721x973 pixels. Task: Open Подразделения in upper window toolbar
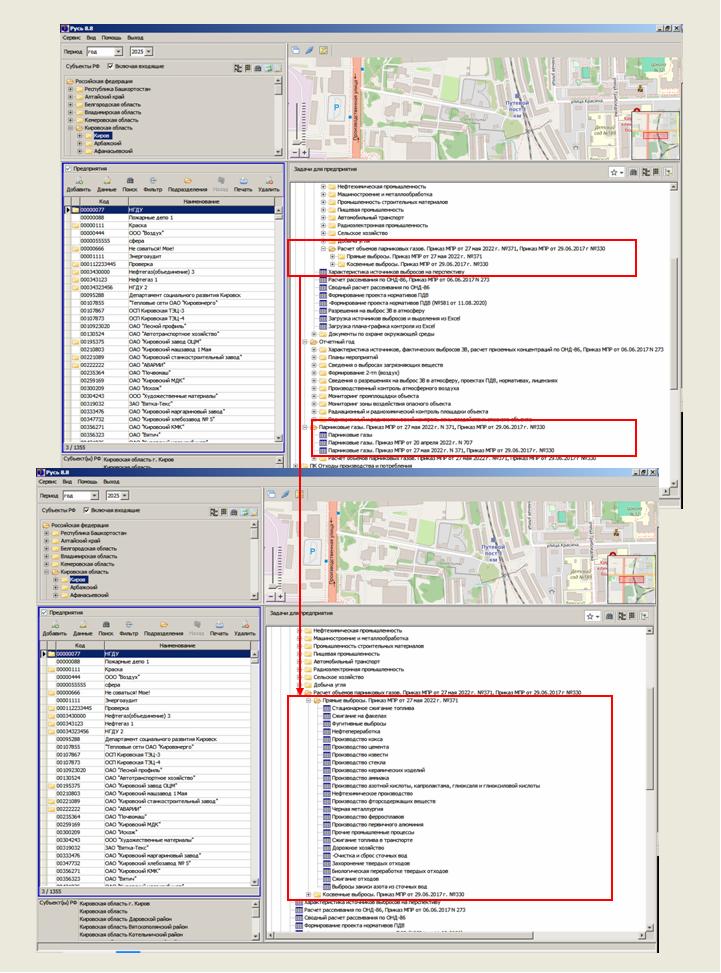[x=187, y=182]
